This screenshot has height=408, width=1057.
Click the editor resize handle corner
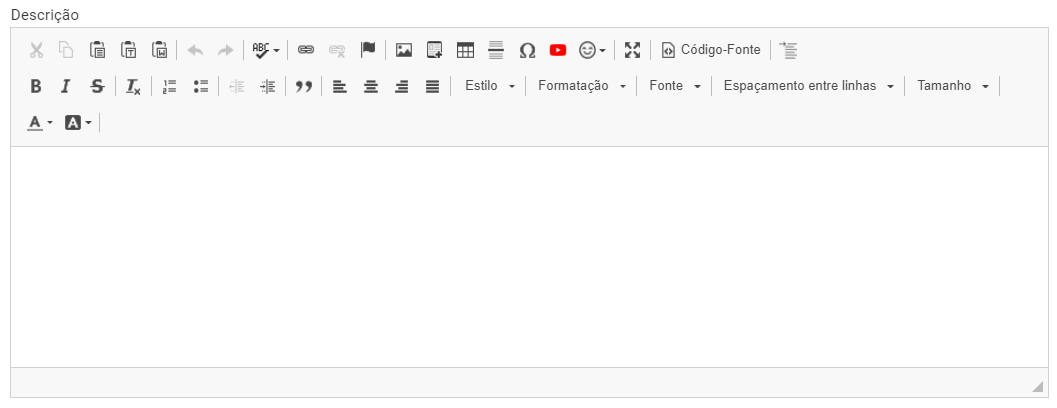1037,386
